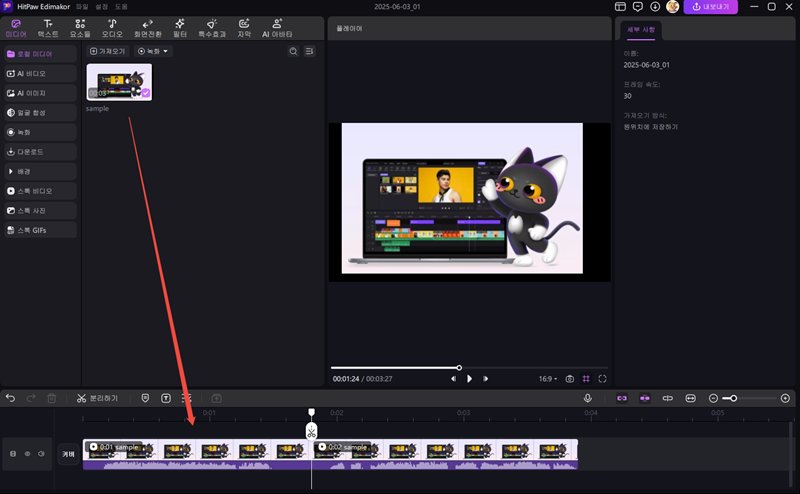This screenshot has height=494, width=800.
Task: Open the AI 아바타 tab
Action: (277, 29)
